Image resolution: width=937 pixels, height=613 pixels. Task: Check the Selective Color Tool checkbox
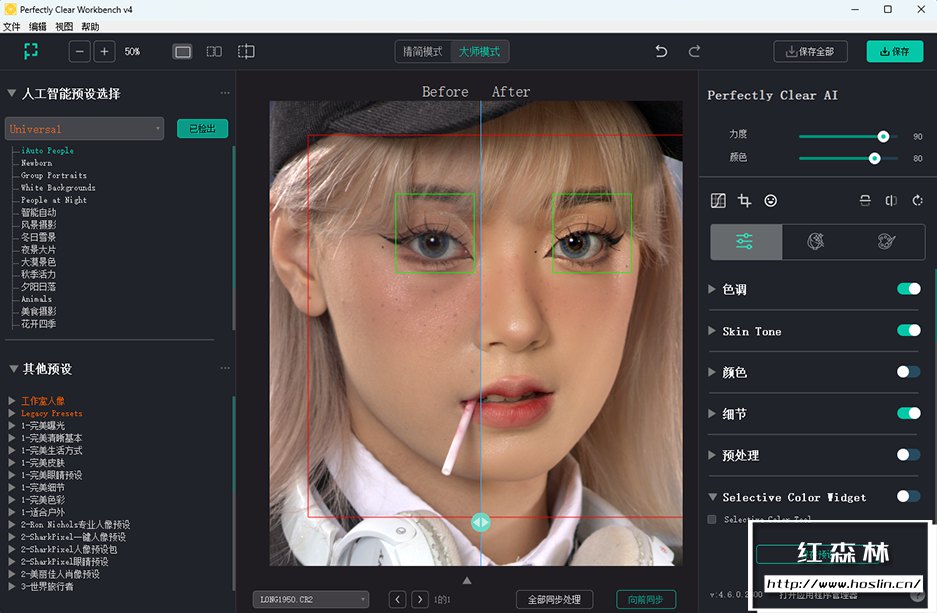712,519
